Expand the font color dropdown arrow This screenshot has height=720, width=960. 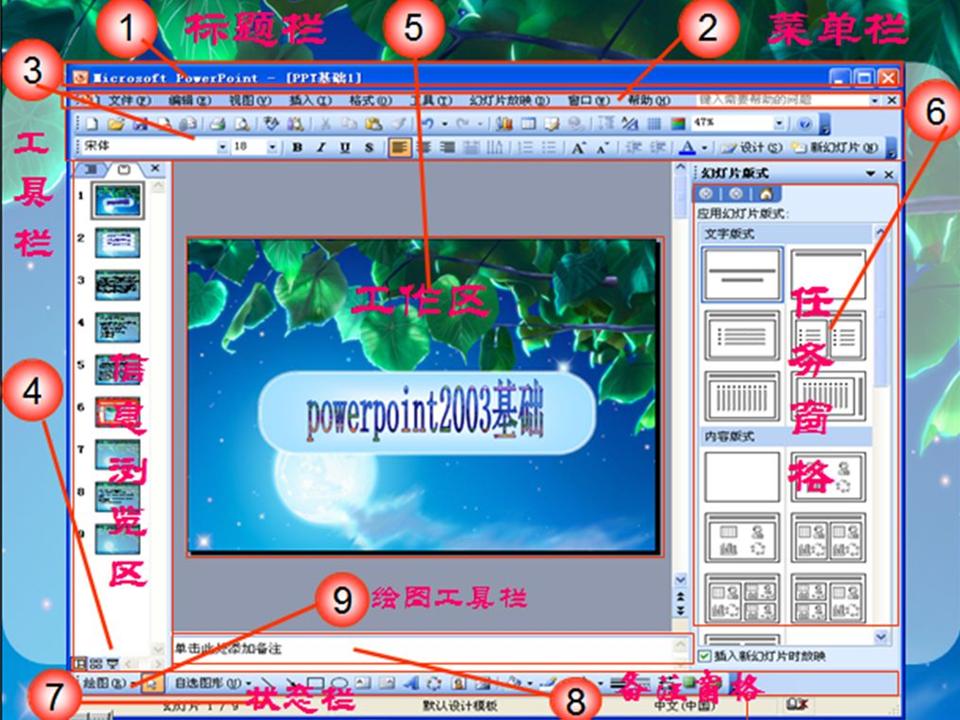coord(705,148)
